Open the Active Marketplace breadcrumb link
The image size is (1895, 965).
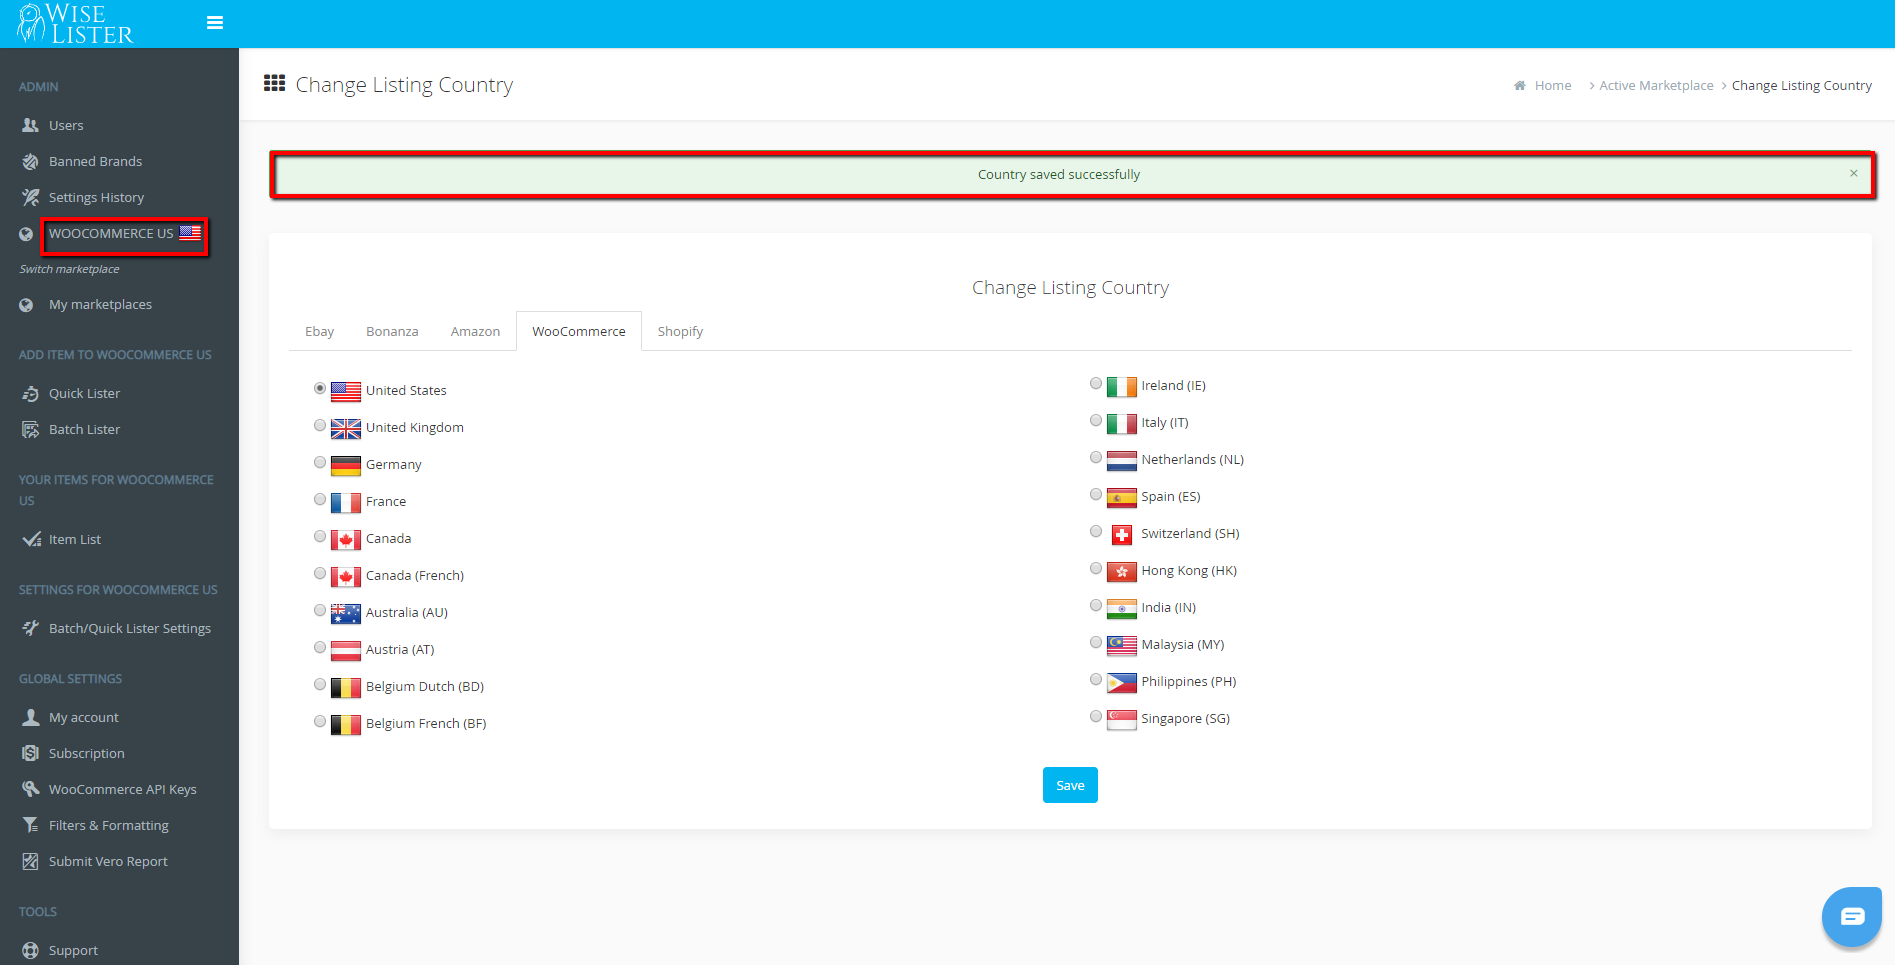[x=1656, y=86]
